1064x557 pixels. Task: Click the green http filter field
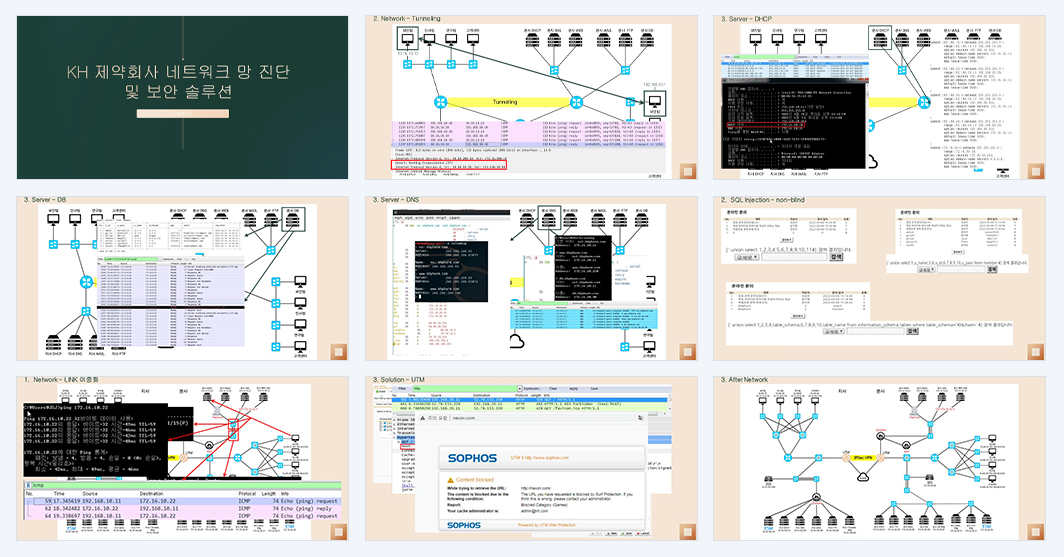[465, 389]
